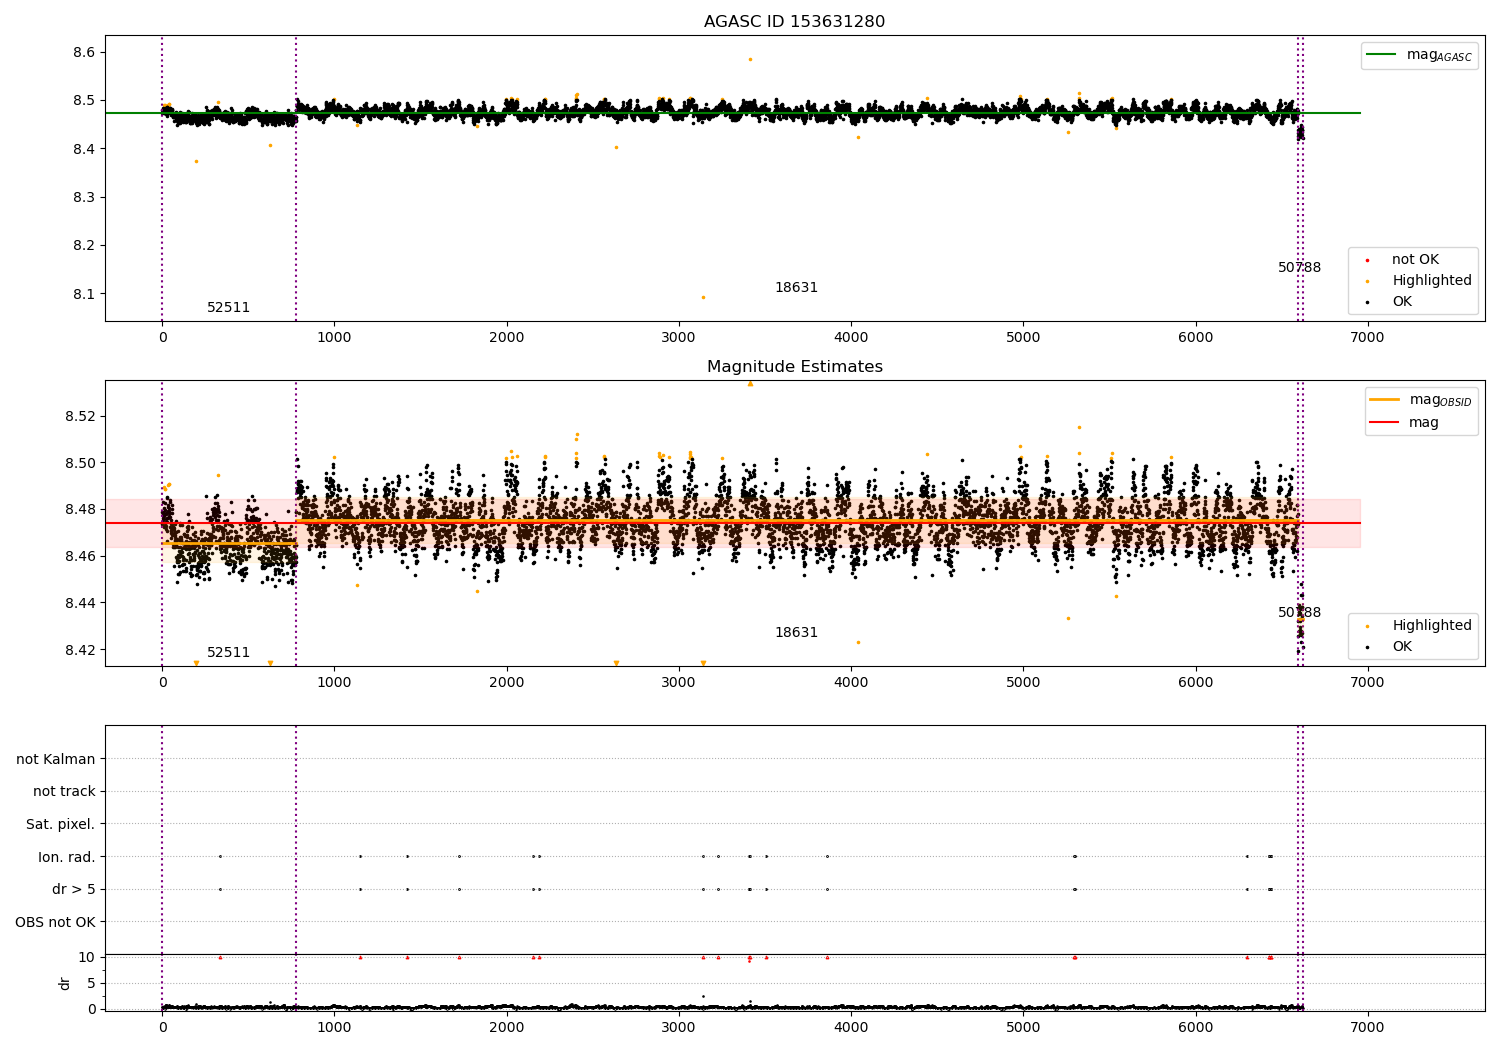Click the 'AGASC ID 153631280' title

tap(794, 22)
